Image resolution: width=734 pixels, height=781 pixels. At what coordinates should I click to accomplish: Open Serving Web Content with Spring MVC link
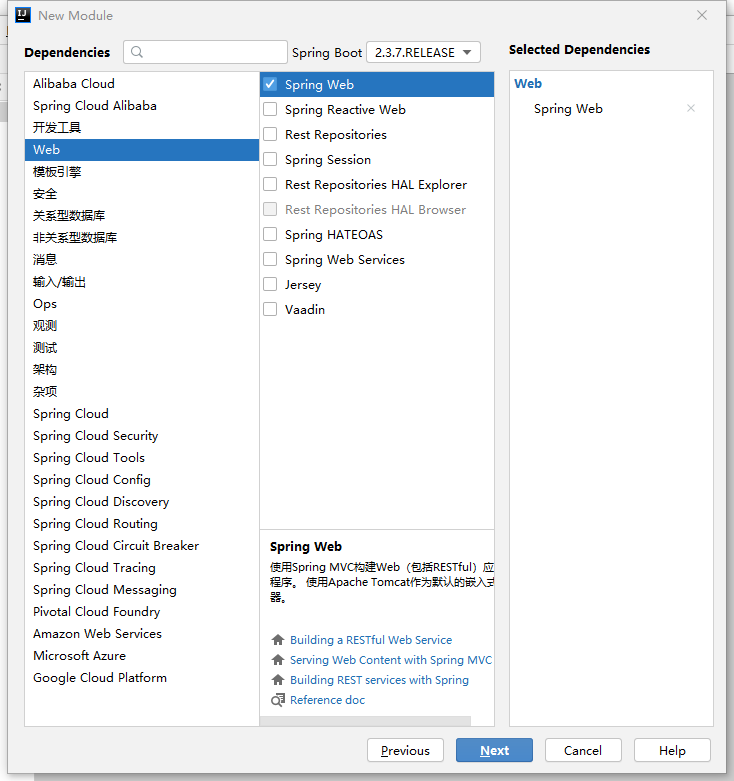click(391, 659)
